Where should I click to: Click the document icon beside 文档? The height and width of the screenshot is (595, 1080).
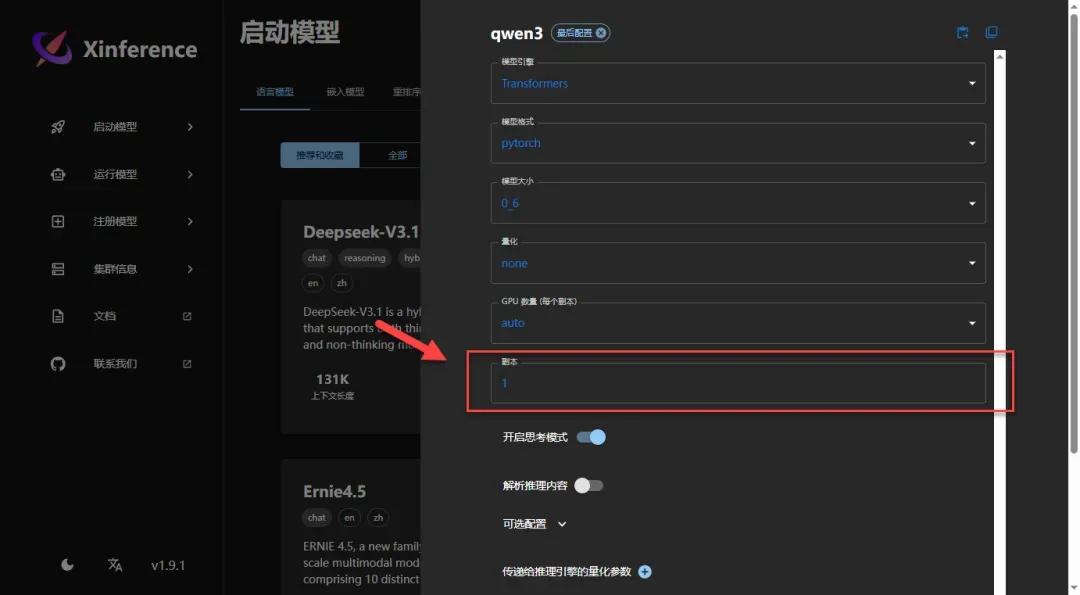point(58,316)
